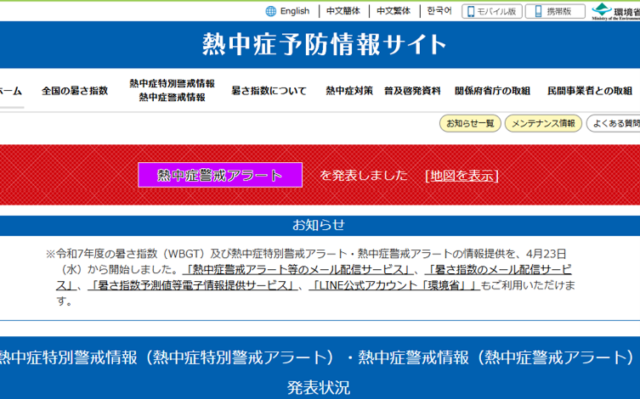This screenshot has width=640, height=399.
Task: Open 熱中症対策 menu item
Action: click(x=349, y=91)
